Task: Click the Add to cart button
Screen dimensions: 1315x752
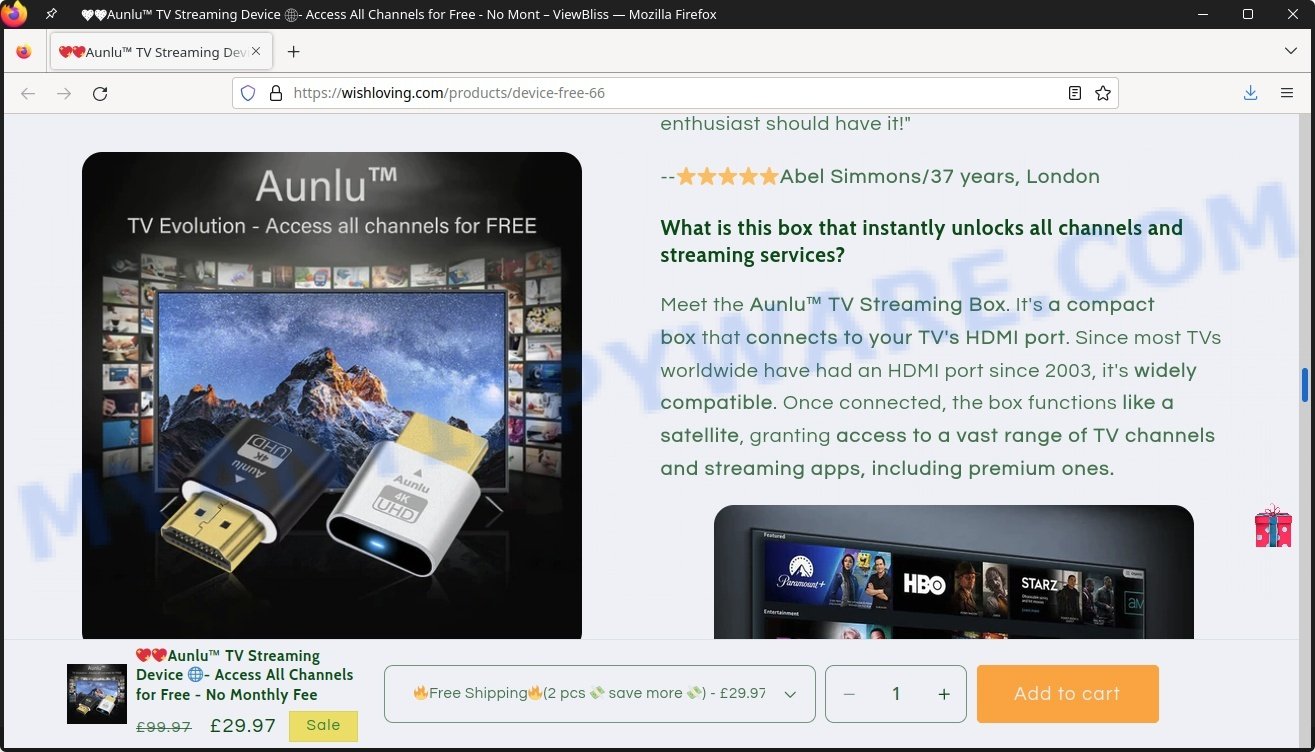Action: pyautogui.click(x=1067, y=694)
